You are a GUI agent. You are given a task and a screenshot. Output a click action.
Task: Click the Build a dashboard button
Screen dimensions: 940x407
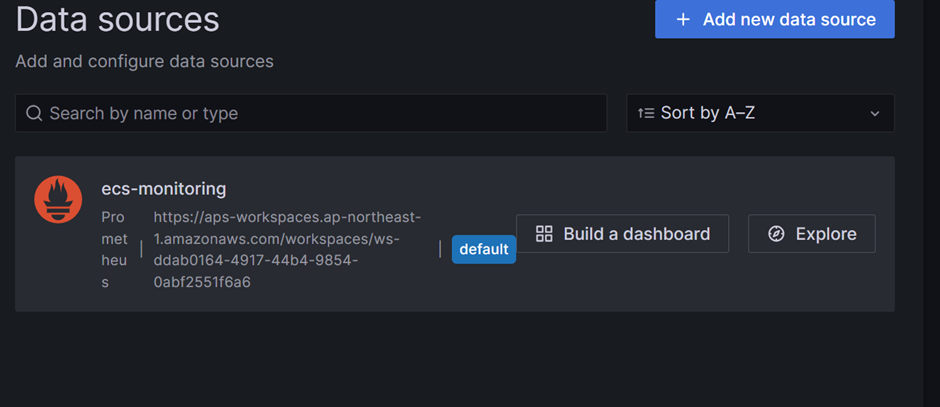tap(622, 234)
